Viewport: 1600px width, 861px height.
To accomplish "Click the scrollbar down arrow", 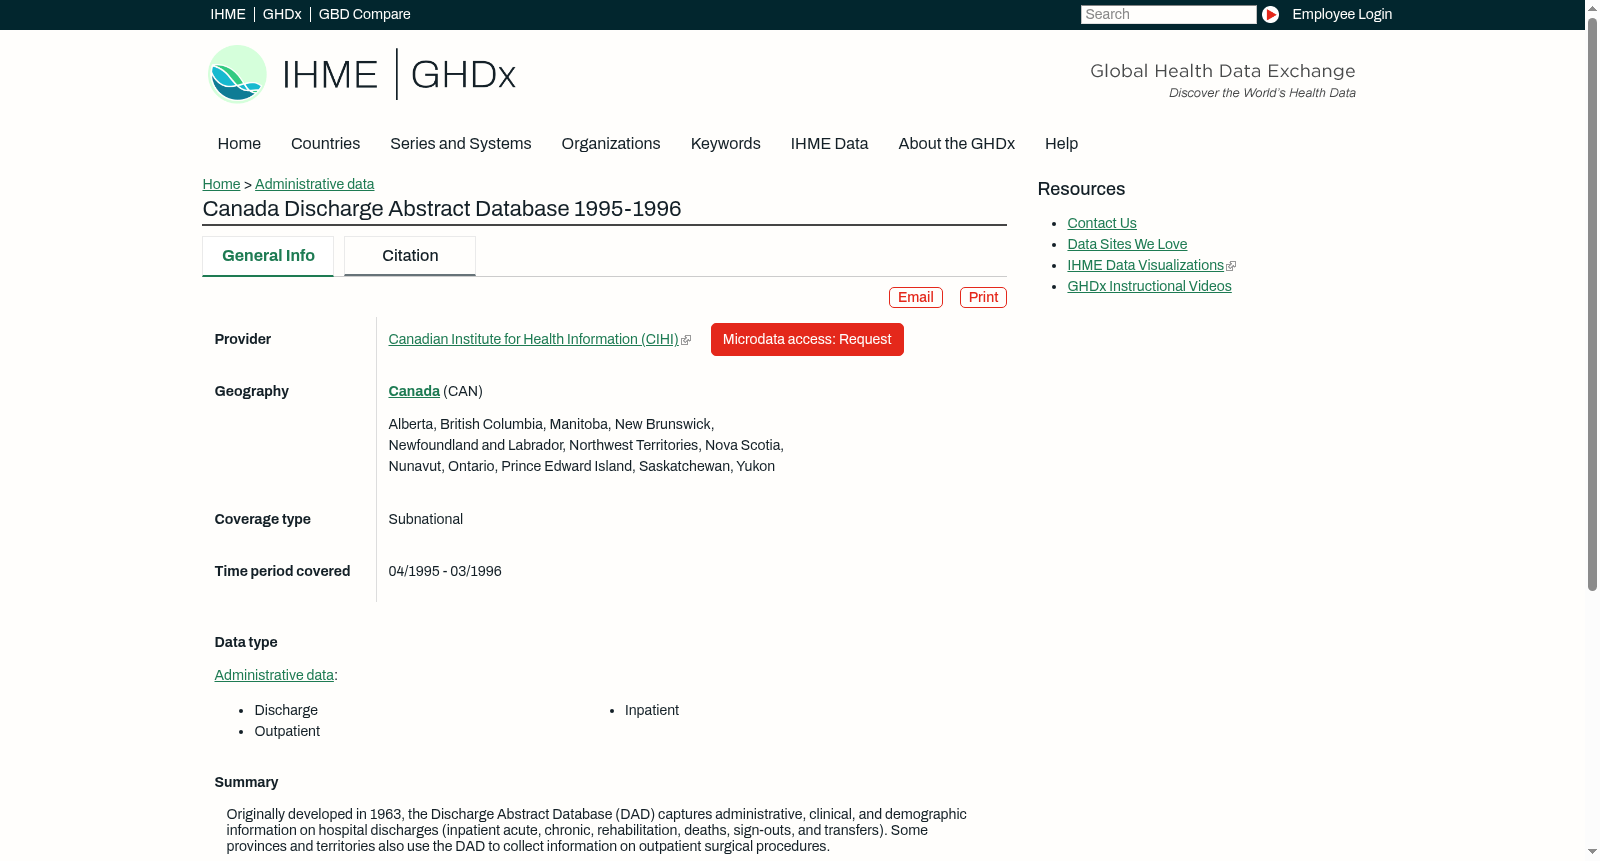I will (1592, 853).
